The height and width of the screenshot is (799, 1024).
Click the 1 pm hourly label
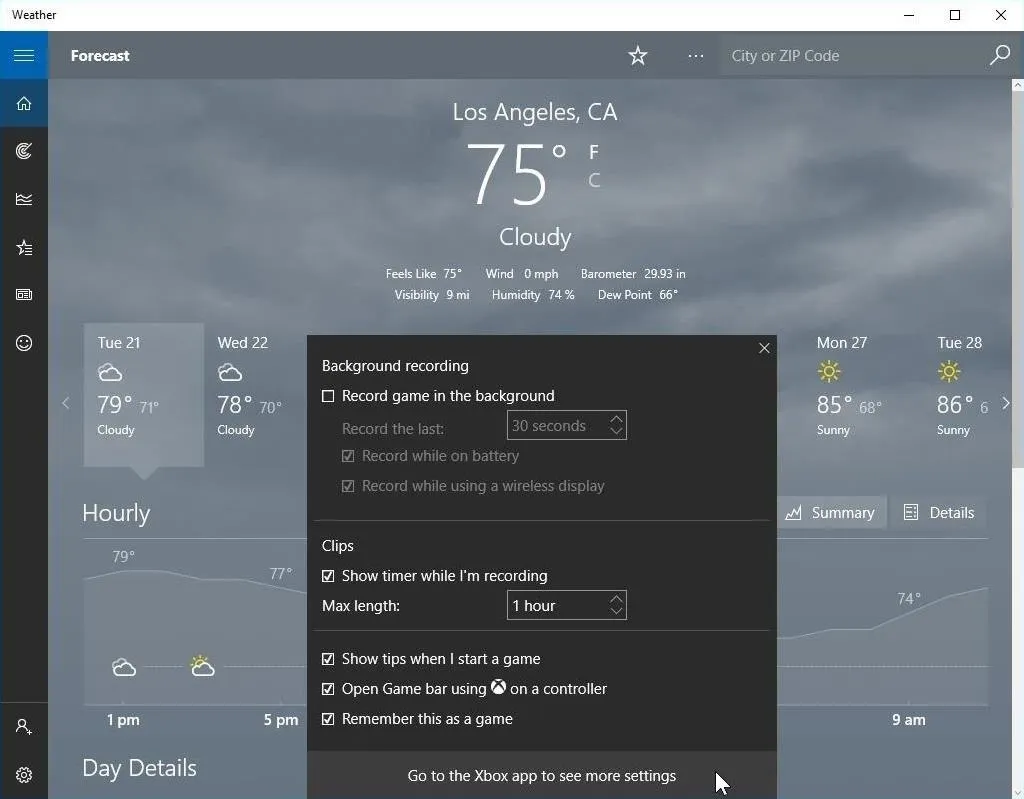(123, 720)
